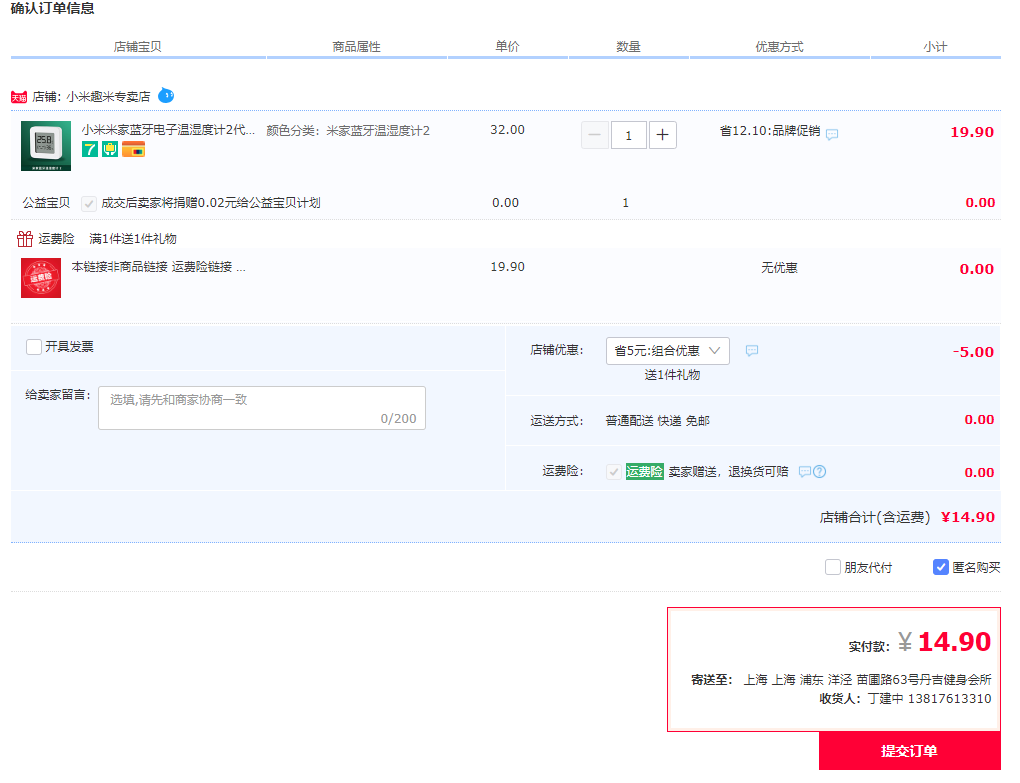Click the 数量 column header
This screenshot has height=783, width=1020.
coord(628,47)
